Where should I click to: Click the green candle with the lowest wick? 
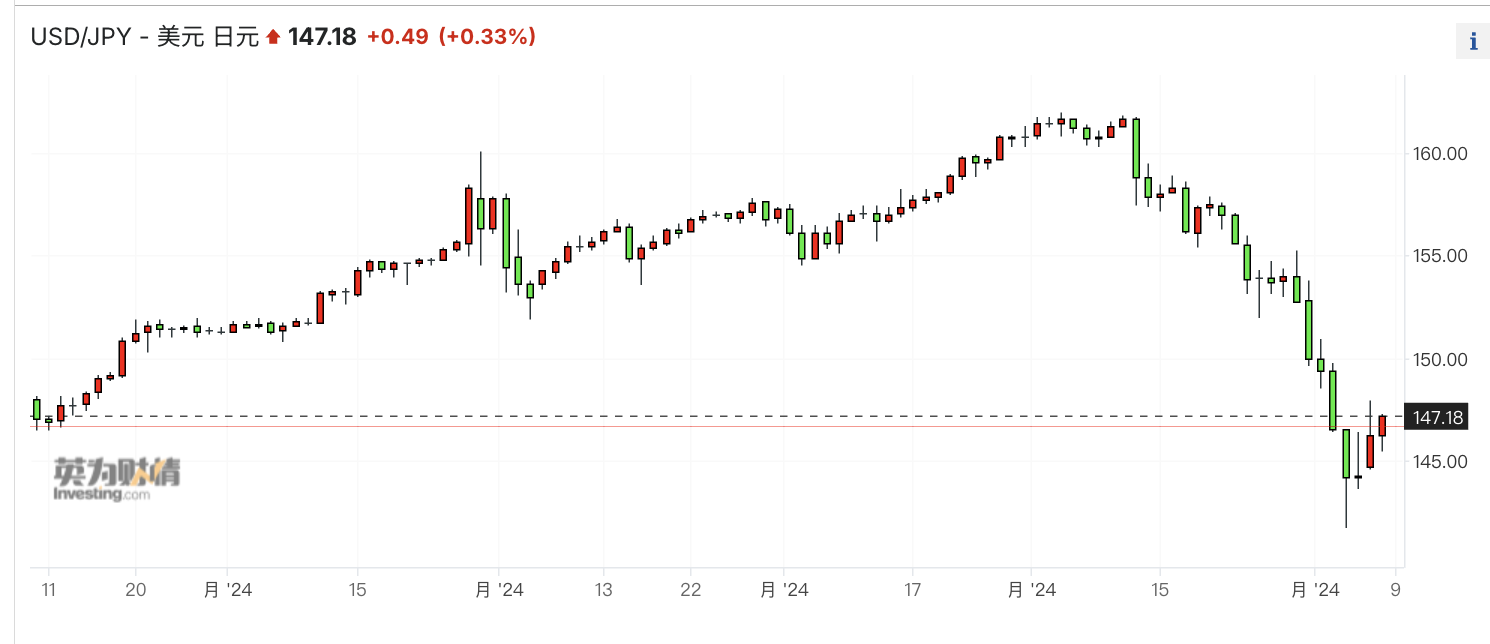click(x=1346, y=453)
